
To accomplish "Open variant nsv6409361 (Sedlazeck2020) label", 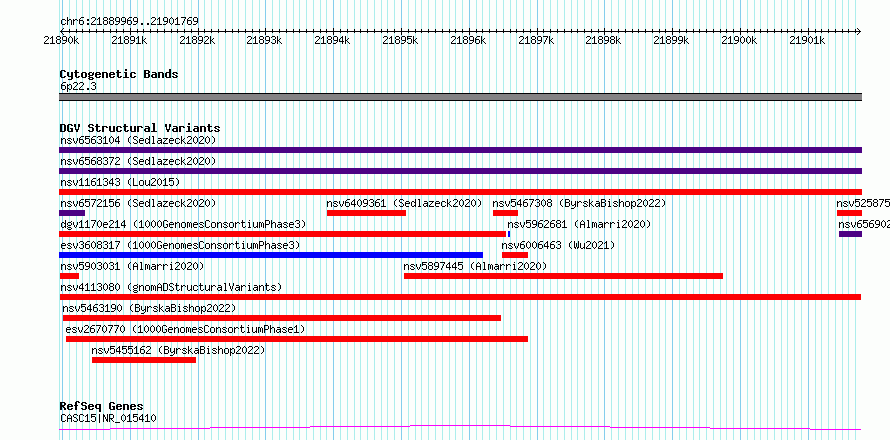I will point(404,203).
